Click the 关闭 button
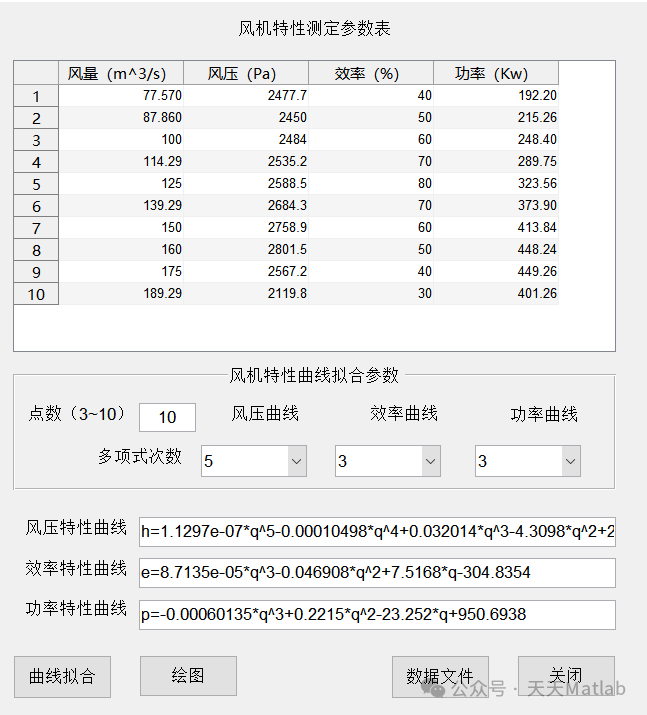Viewport: 647px width, 715px height. (x=566, y=676)
